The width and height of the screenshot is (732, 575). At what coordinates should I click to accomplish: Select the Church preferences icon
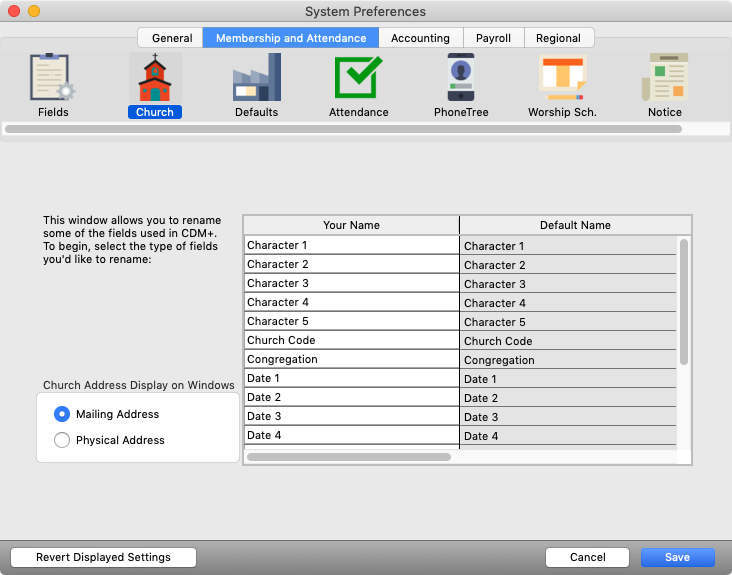155,79
